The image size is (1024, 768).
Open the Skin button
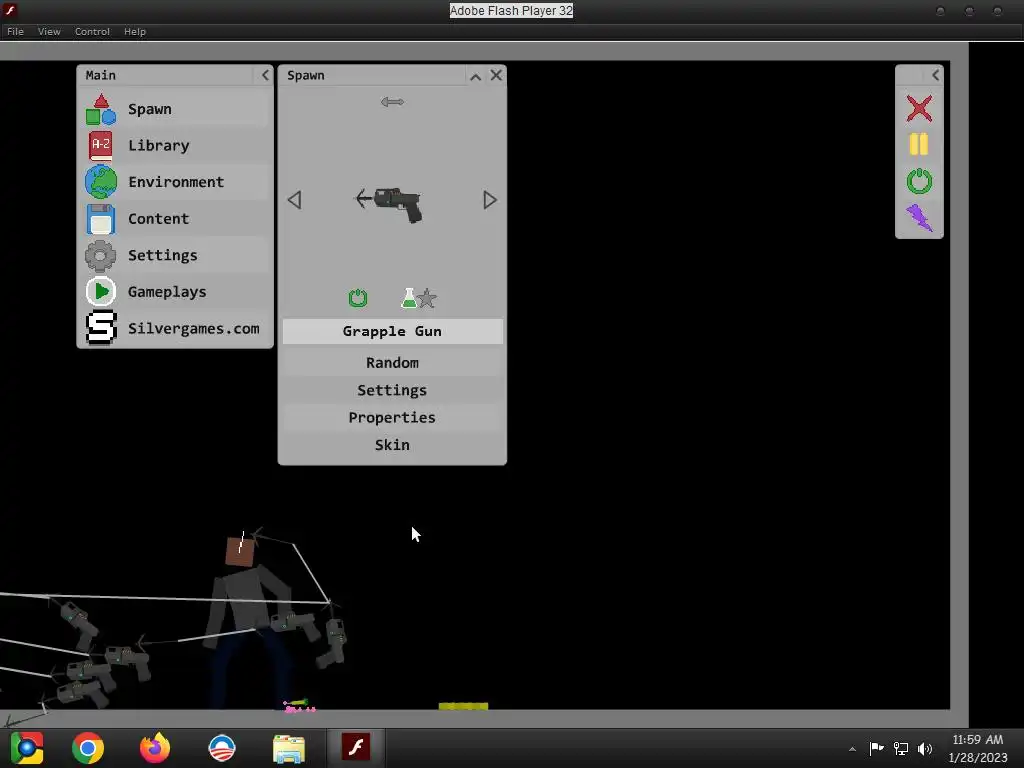[392, 445]
